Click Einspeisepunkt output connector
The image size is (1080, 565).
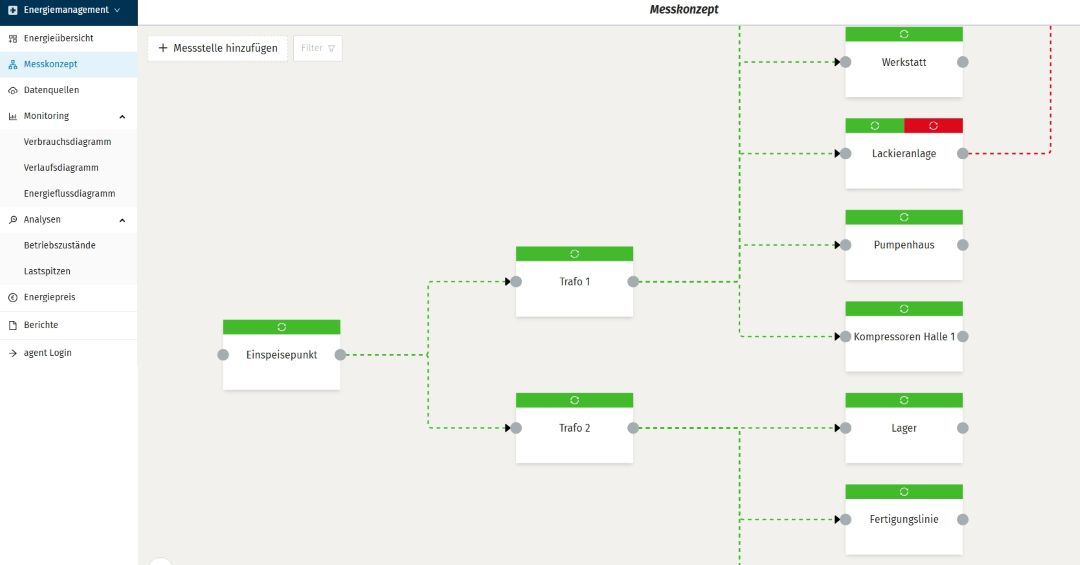point(340,355)
